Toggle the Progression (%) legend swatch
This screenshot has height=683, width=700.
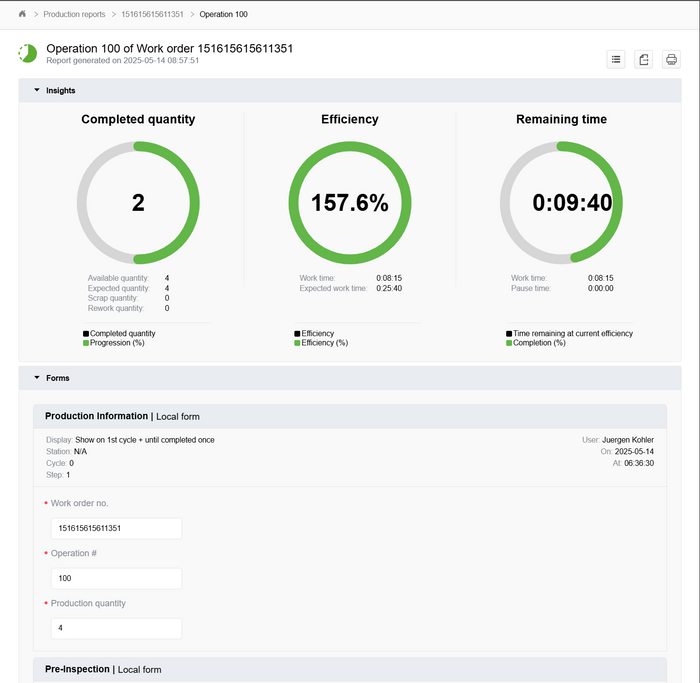[86, 343]
